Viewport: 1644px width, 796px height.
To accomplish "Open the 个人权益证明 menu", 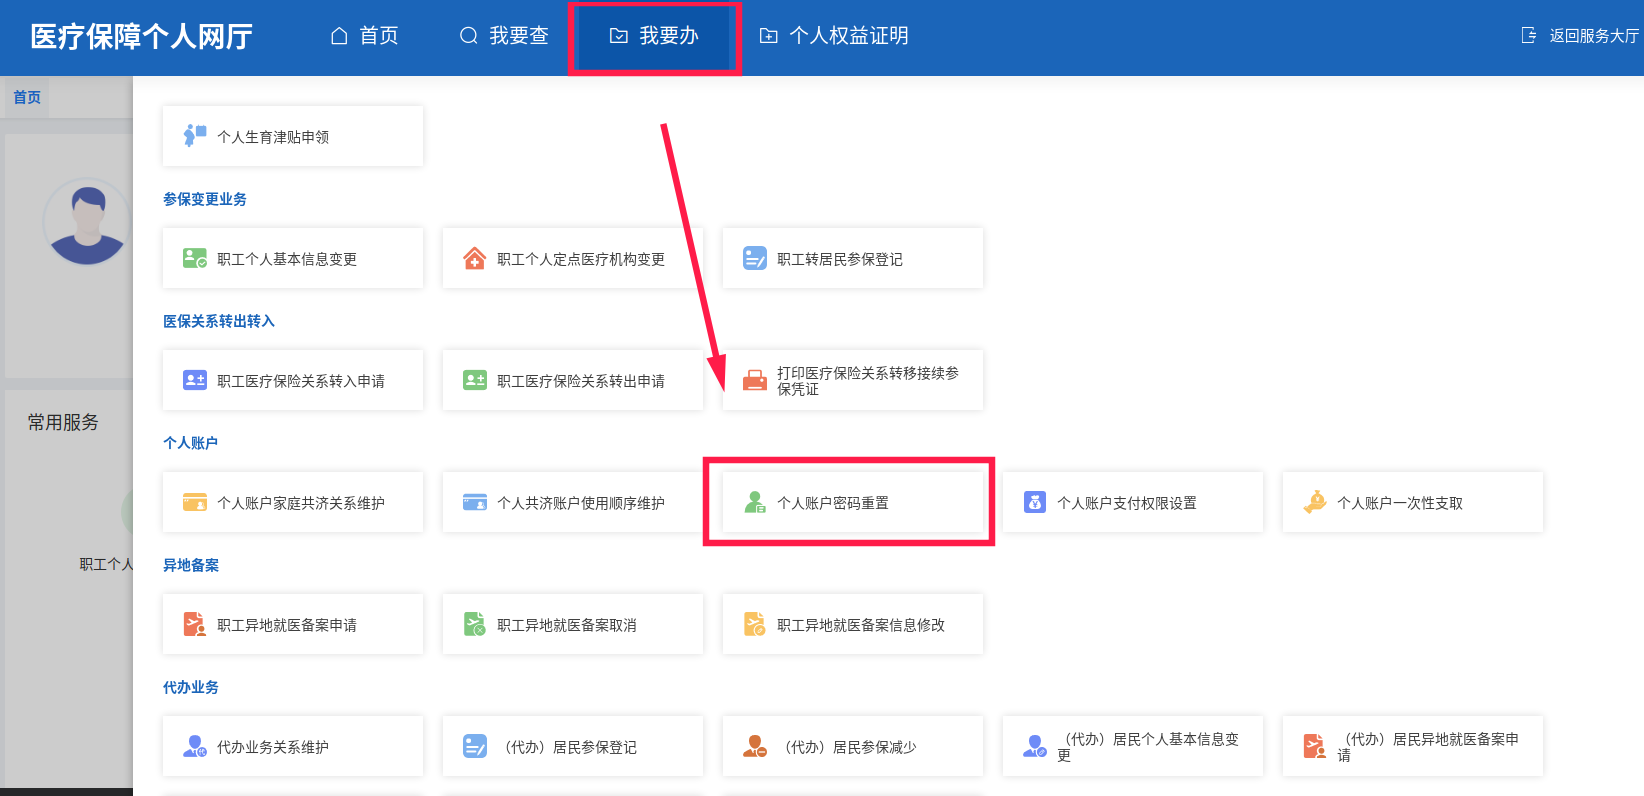I will coord(834,36).
